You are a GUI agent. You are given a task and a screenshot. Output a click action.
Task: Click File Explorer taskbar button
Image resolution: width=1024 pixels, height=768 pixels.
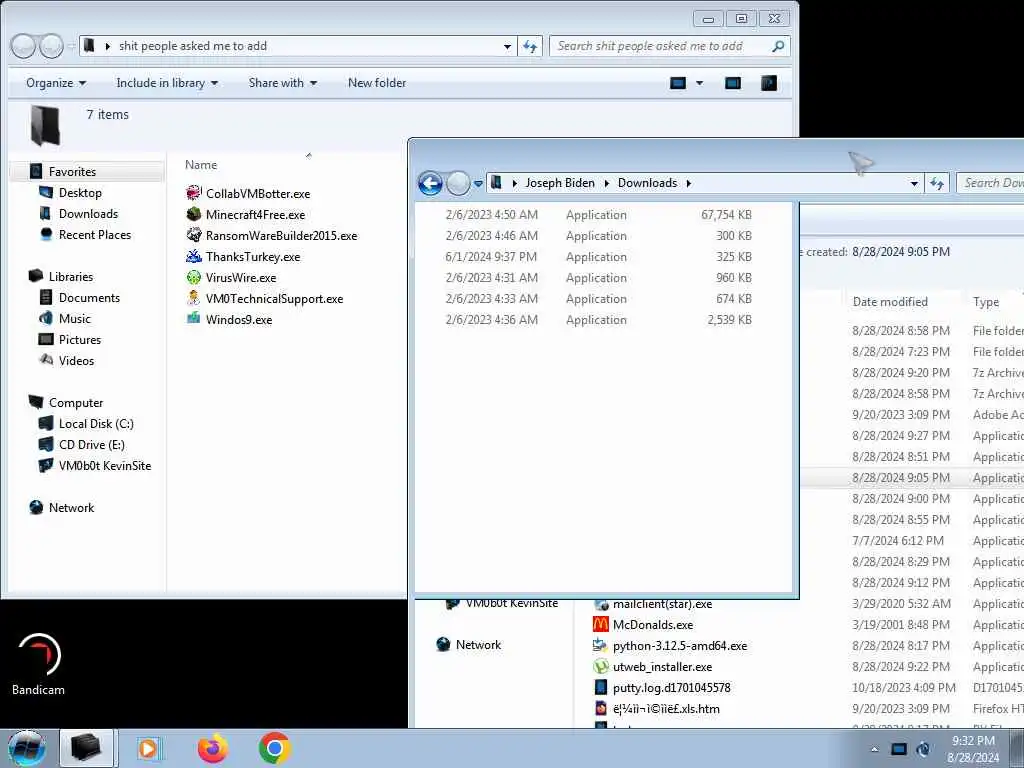(x=87, y=748)
